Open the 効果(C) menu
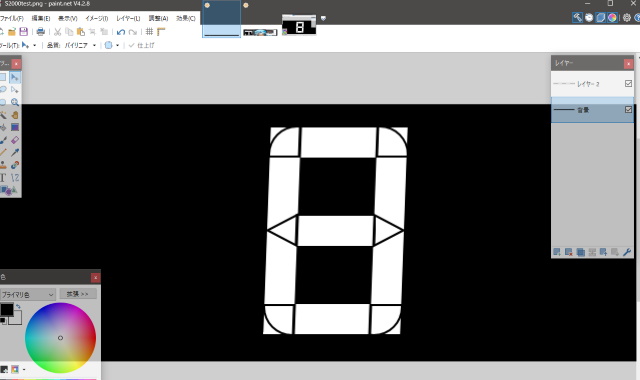The width and height of the screenshot is (640, 380). [186, 18]
